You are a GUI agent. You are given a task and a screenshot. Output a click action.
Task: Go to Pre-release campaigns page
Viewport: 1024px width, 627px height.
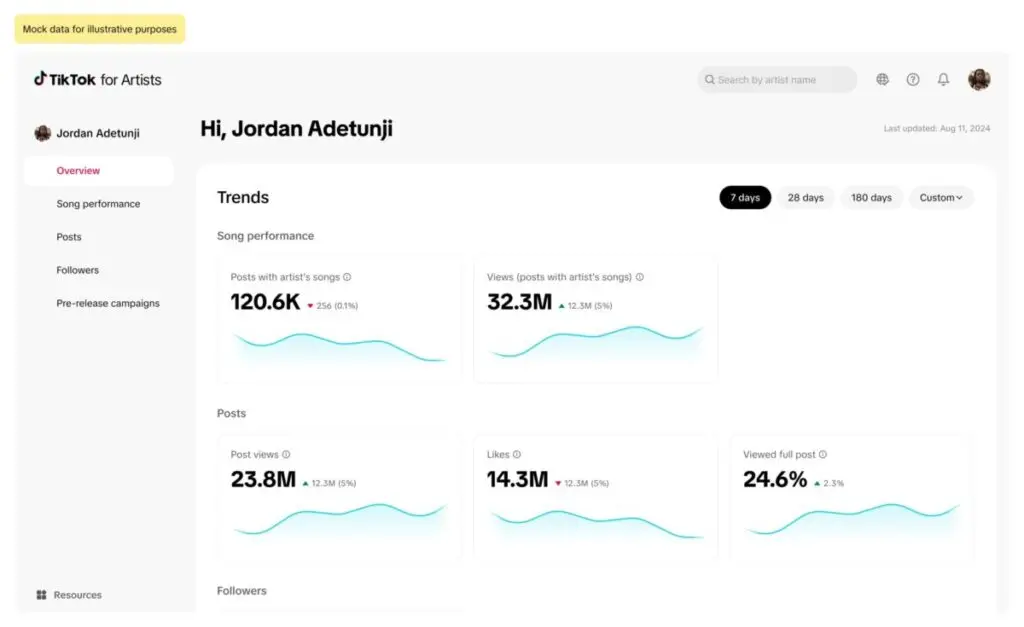[110, 303]
